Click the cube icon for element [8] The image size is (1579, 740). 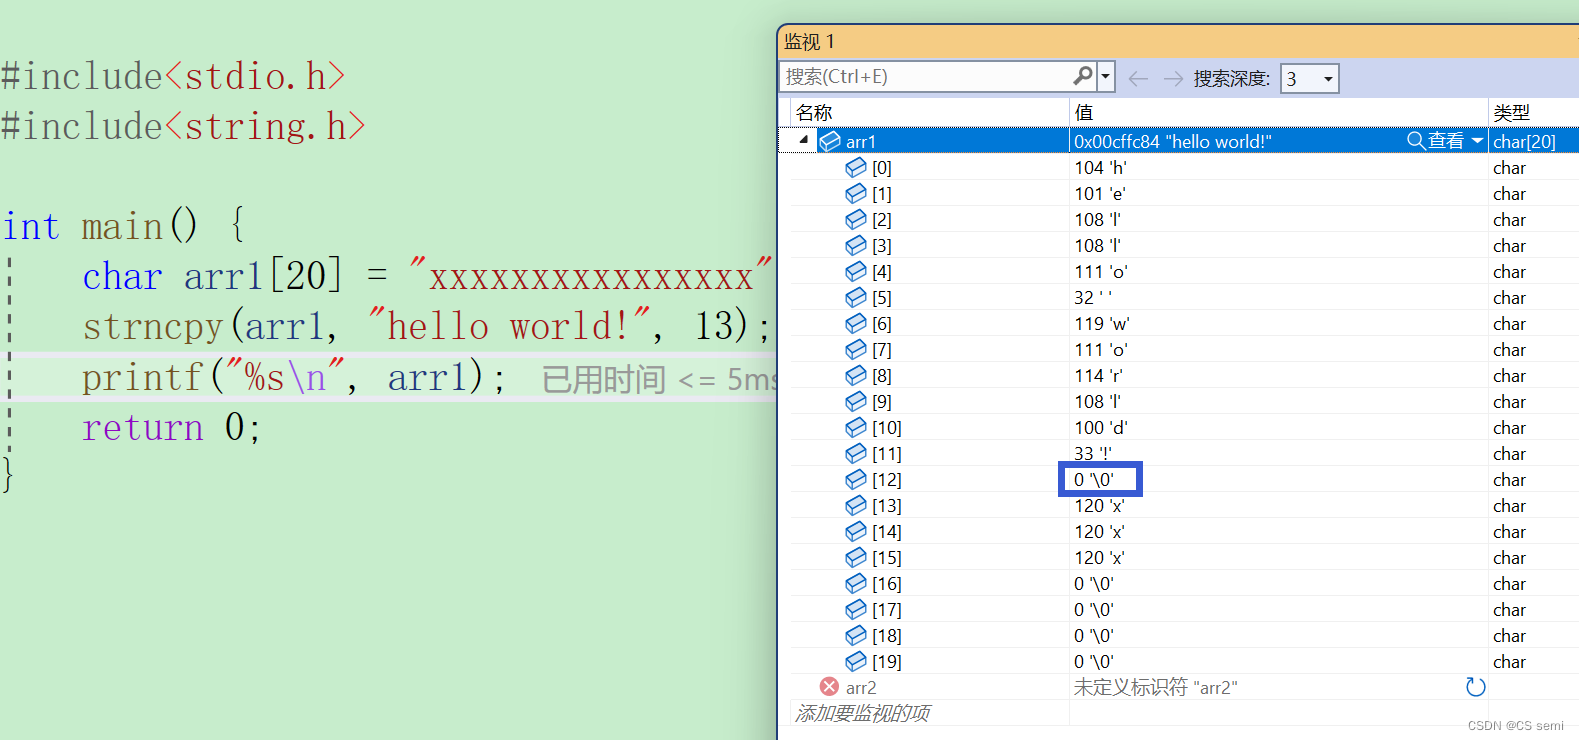pos(856,375)
